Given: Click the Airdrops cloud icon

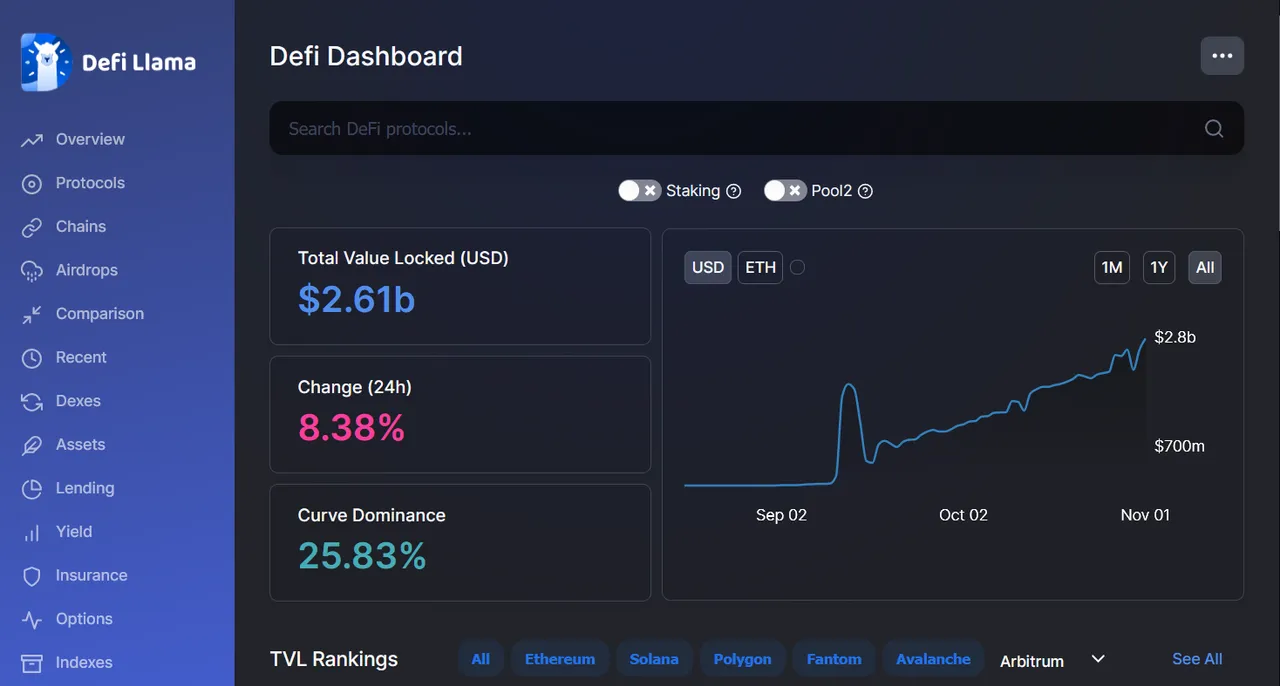Looking at the screenshot, I should 32,271.
